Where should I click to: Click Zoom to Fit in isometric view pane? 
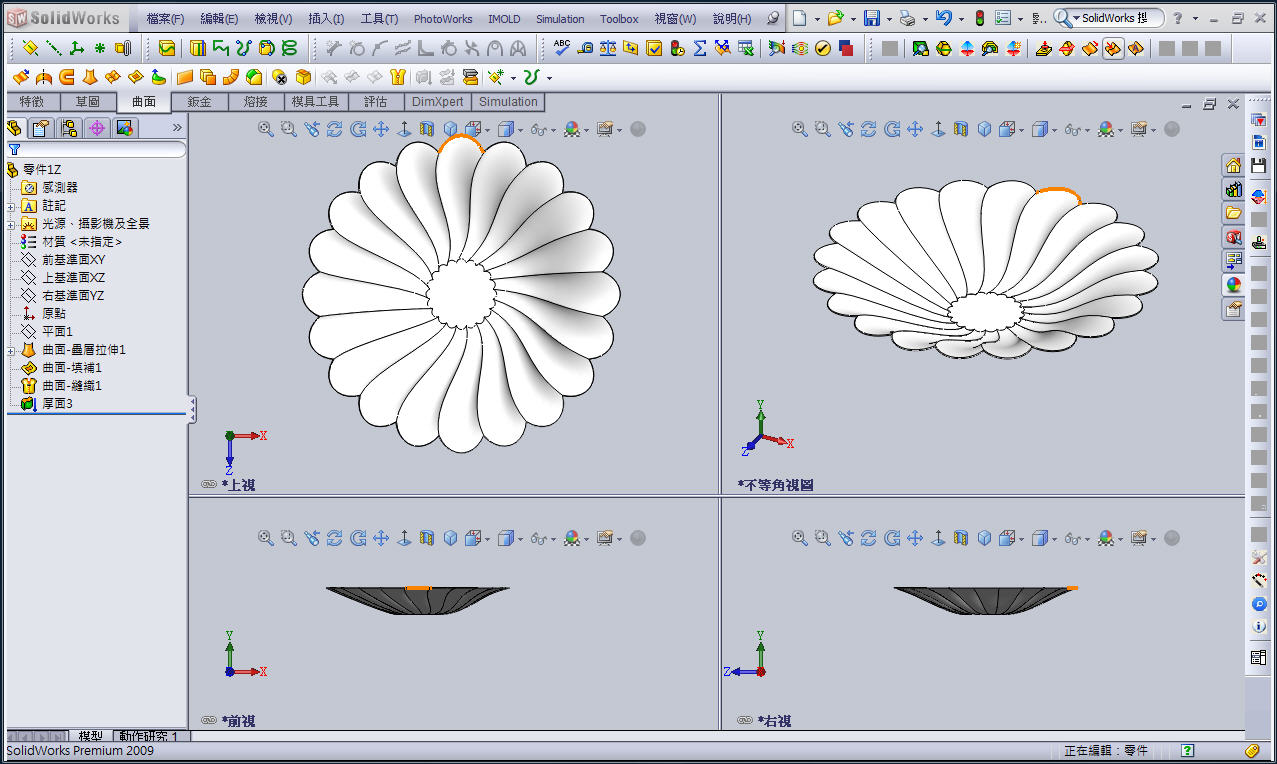point(799,129)
